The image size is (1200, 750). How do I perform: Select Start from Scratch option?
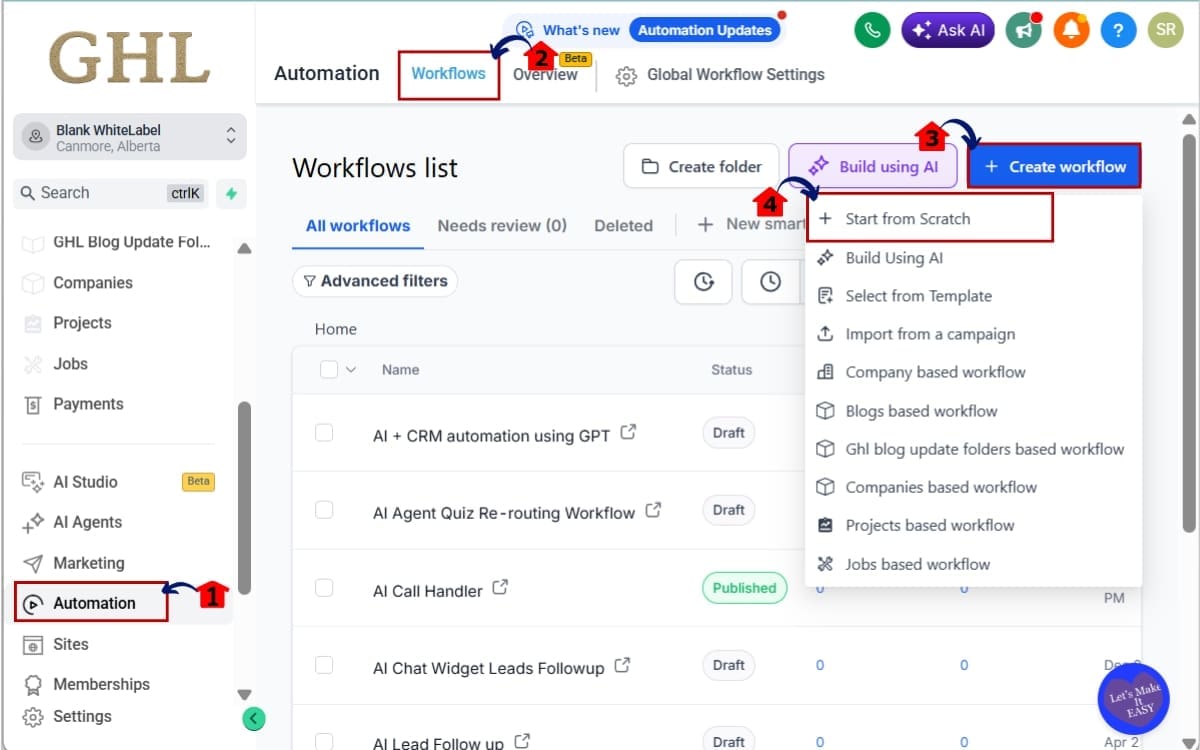[929, 218]
